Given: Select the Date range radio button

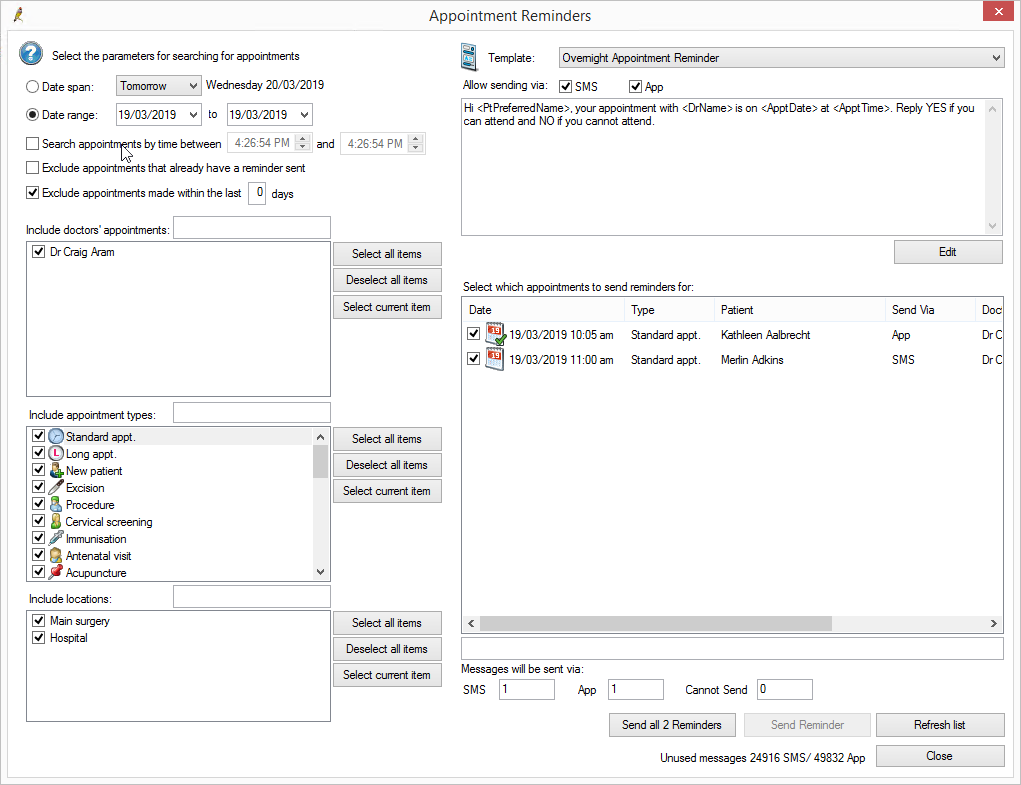Looking at the screenshot, I should click(33, 115).
